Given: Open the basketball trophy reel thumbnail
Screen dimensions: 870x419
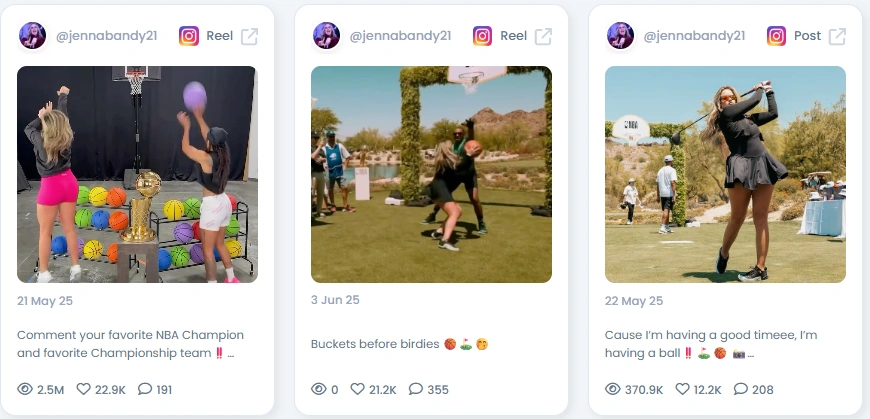Looking at the screenshot, I should point(137,174).
